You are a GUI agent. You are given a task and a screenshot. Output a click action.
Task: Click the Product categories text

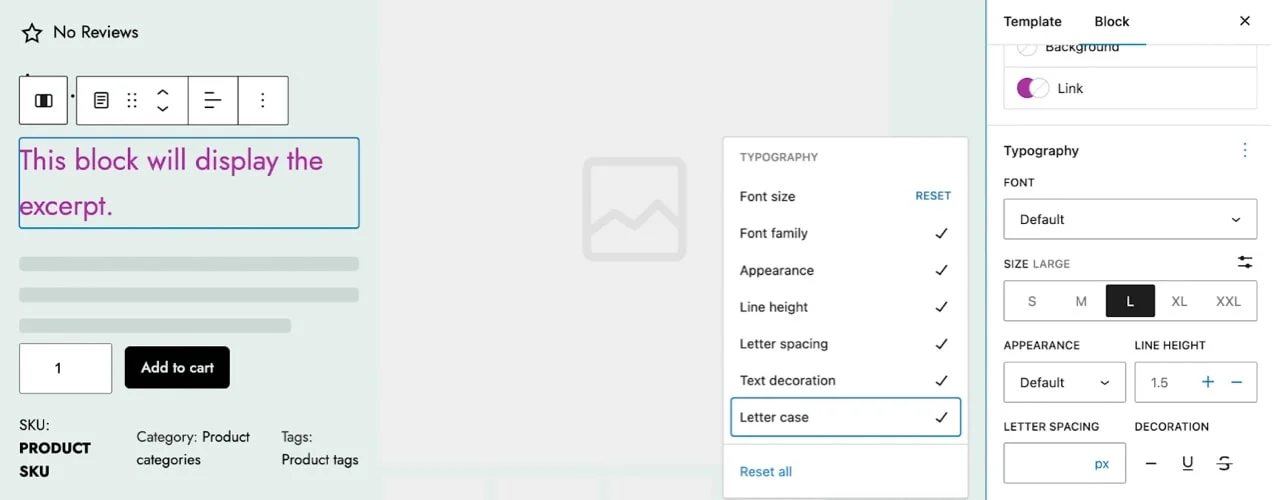pyautogui.click(x=193, y=448)
